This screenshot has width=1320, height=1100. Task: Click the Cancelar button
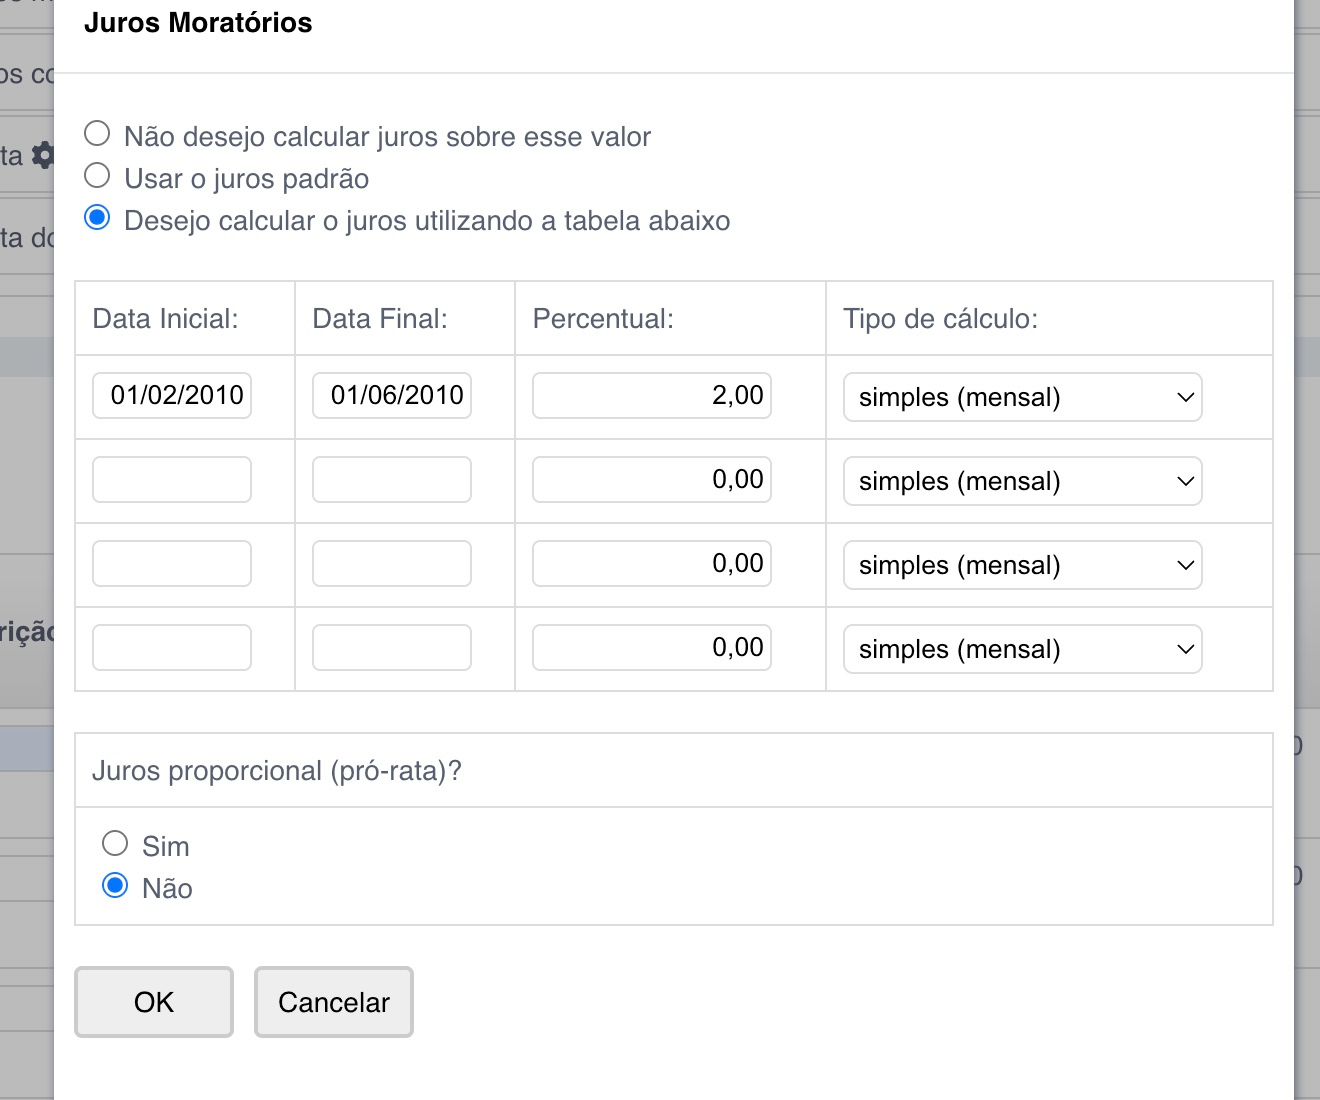click(x=333, y=1002)
